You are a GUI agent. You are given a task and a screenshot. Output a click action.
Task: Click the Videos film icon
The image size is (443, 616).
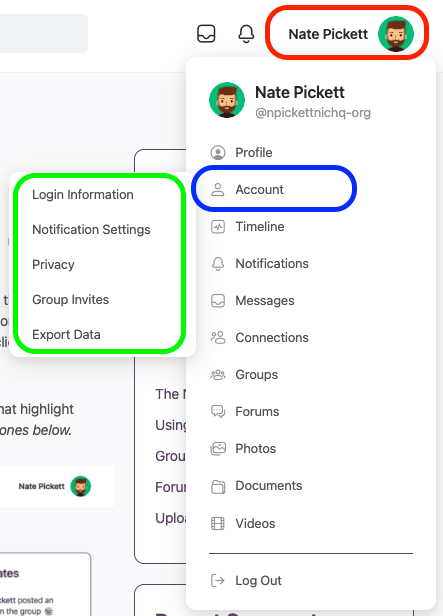(218, 523)
